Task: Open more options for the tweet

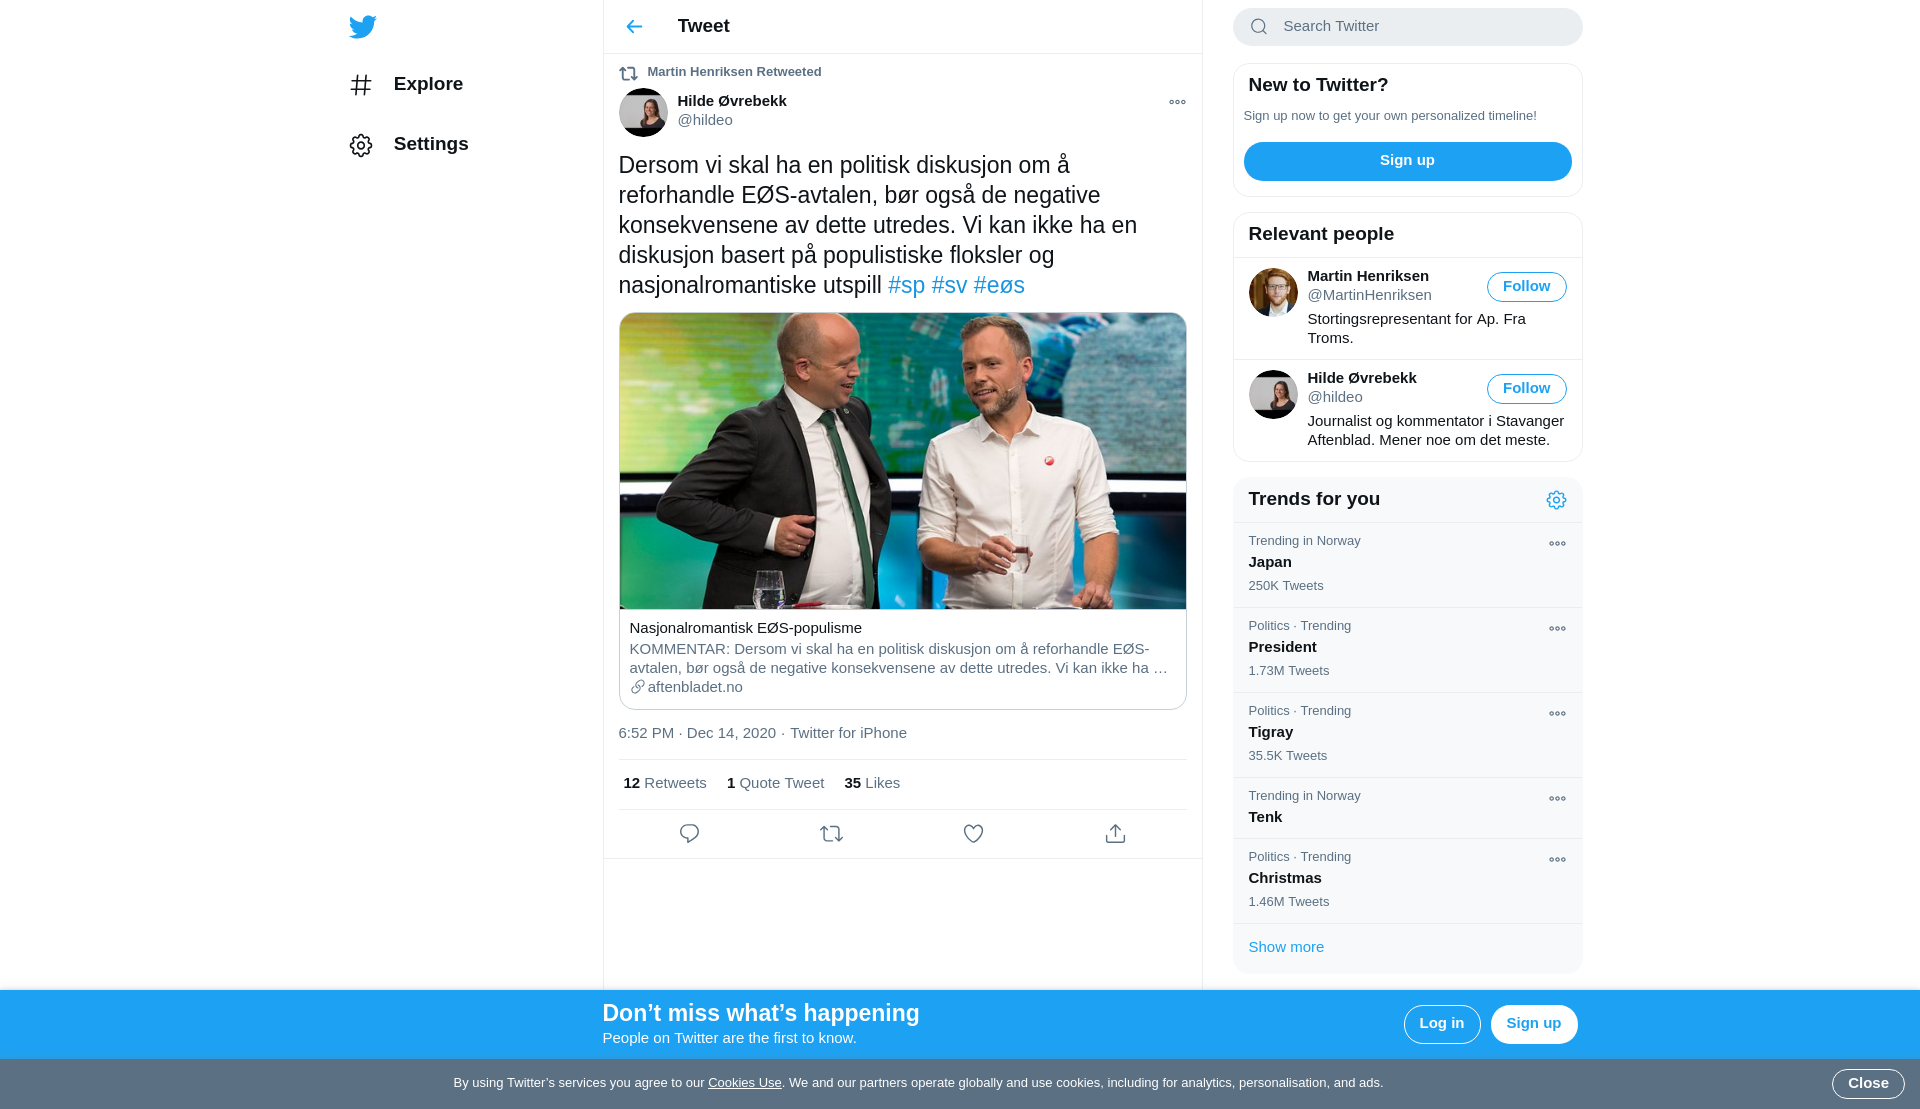Action: pyautogui.click(x=1177, y=102)
